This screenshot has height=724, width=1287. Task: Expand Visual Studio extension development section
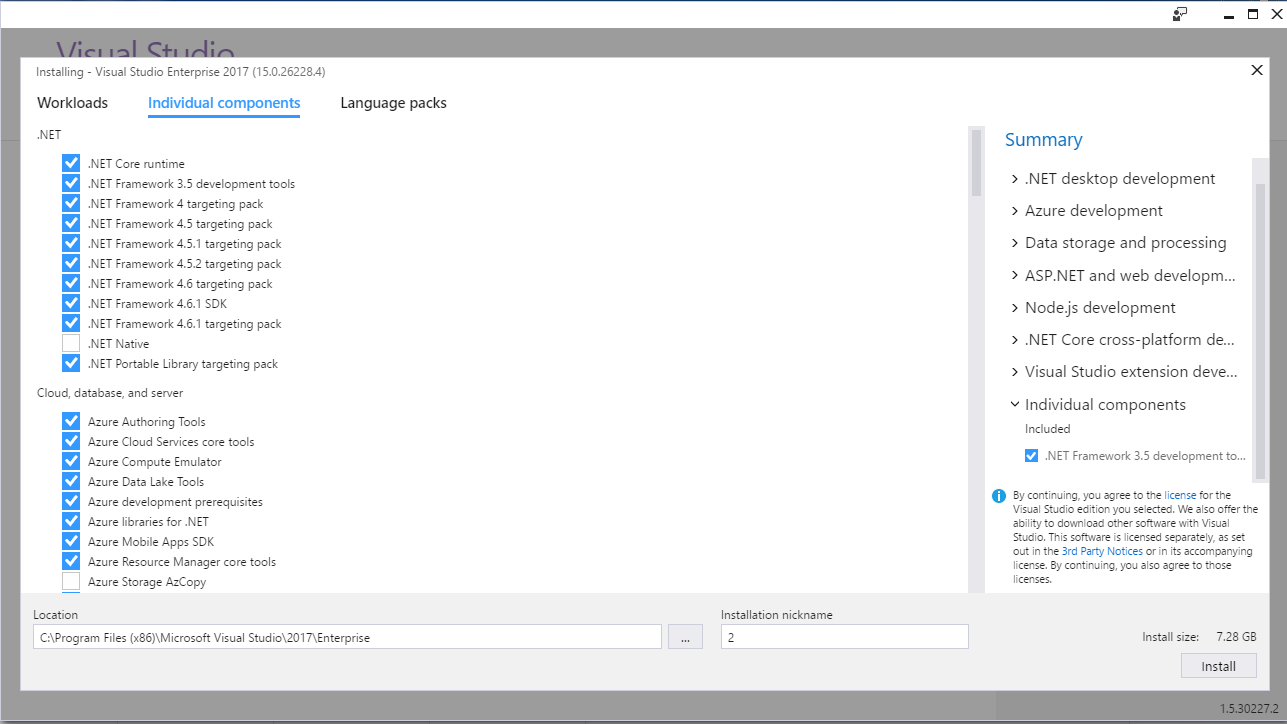click(x=1015, y=372)
